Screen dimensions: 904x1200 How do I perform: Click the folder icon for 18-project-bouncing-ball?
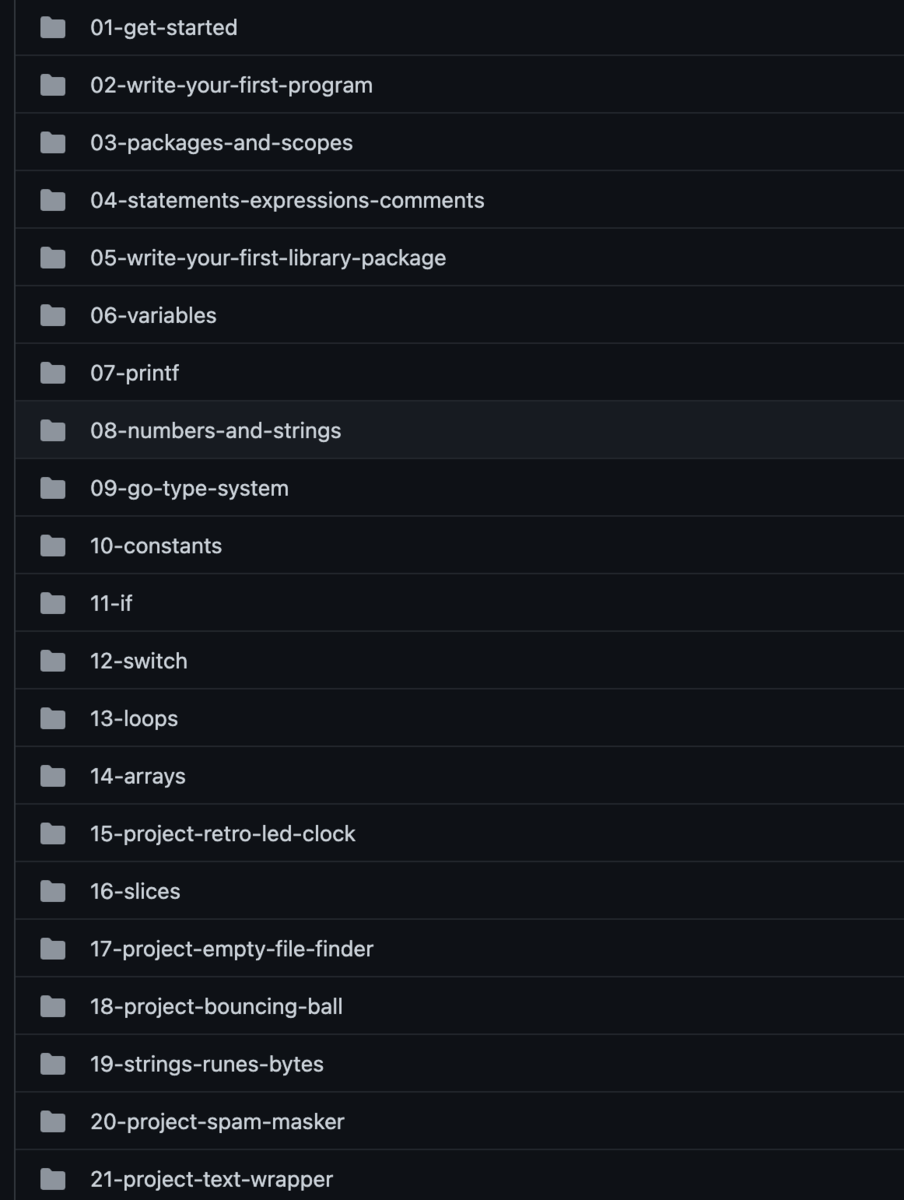(52, 1007)
